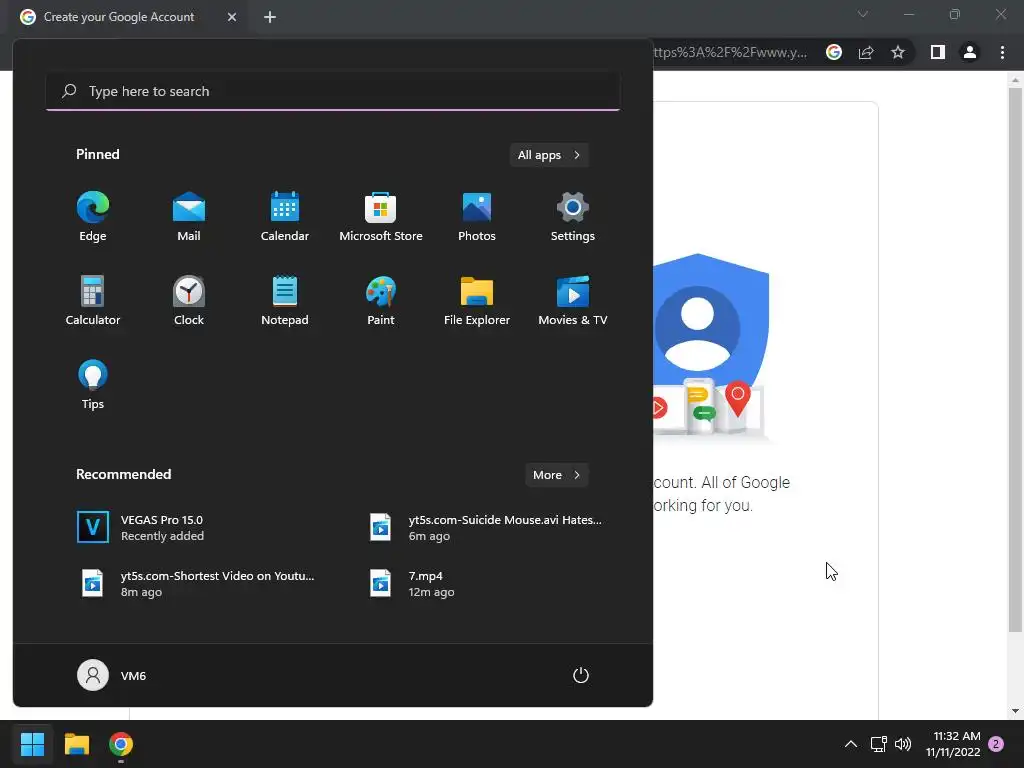Select the Create your Google Account tab
Image resolution: width=1024 pixels, height=768 pixels.
point(119,17)
